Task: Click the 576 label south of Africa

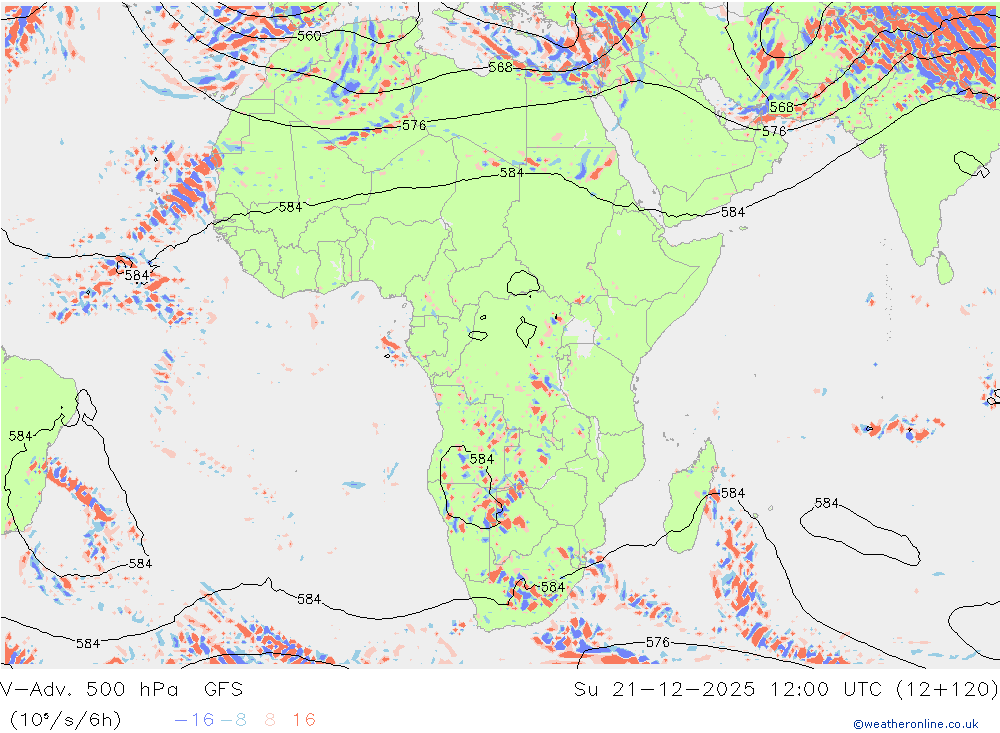Action: click(x=658, y=642)
